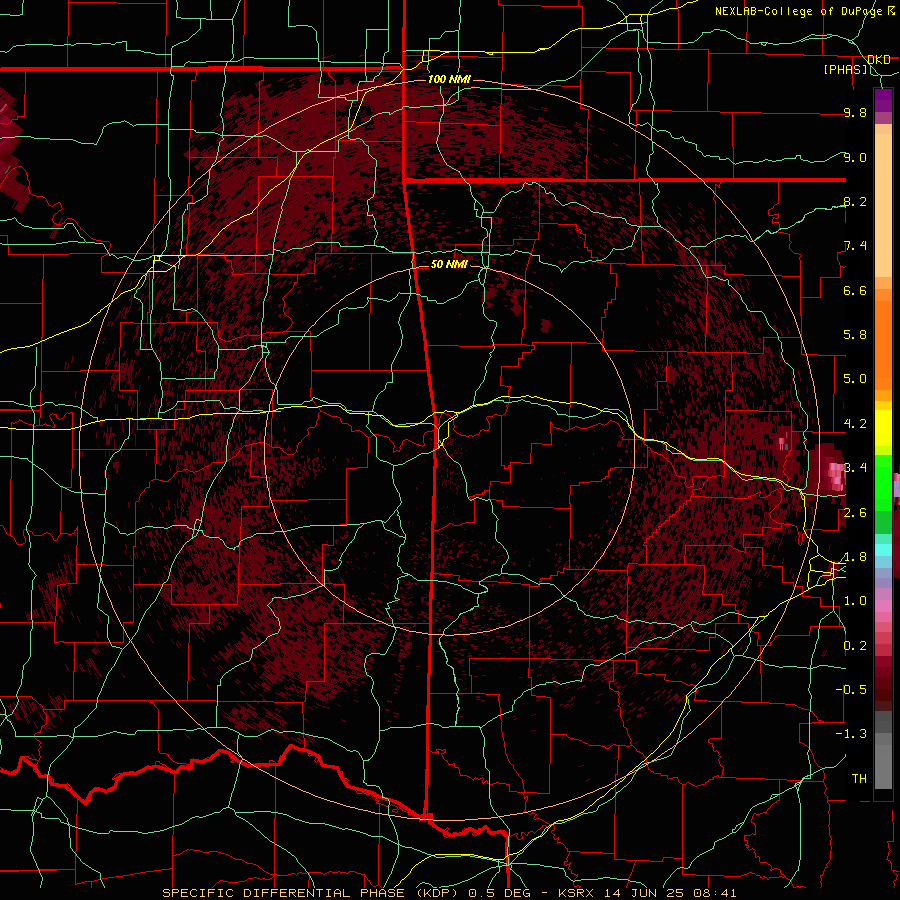900x900 pixels.
Task: Click the 9.0 value on the color scale
Action: [855, 157]
